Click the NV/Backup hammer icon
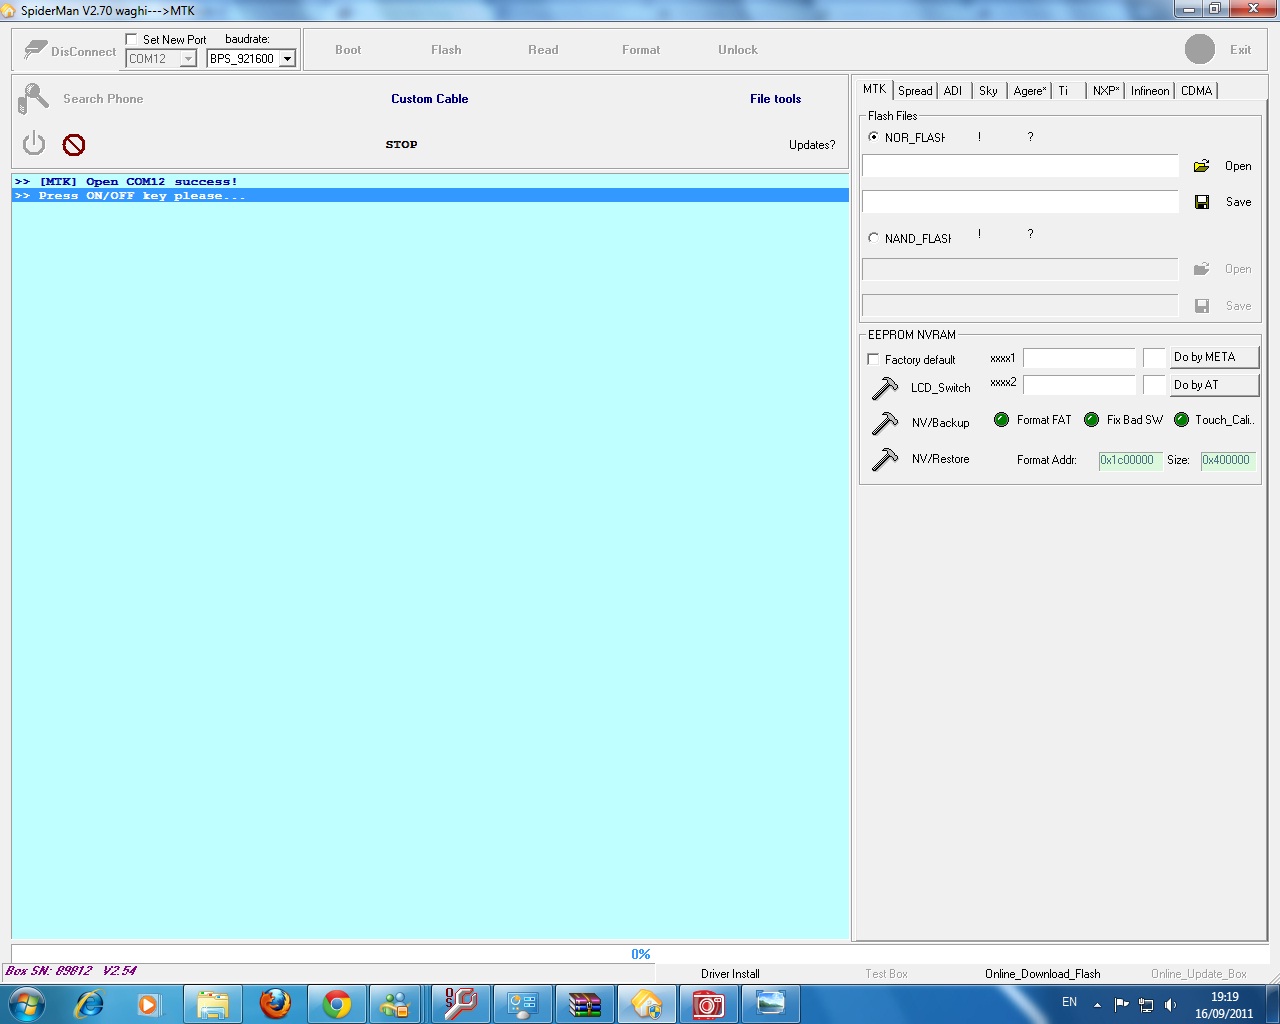Image resolution: width=1280 pixels, height=1024 pixels. [885, 422]
